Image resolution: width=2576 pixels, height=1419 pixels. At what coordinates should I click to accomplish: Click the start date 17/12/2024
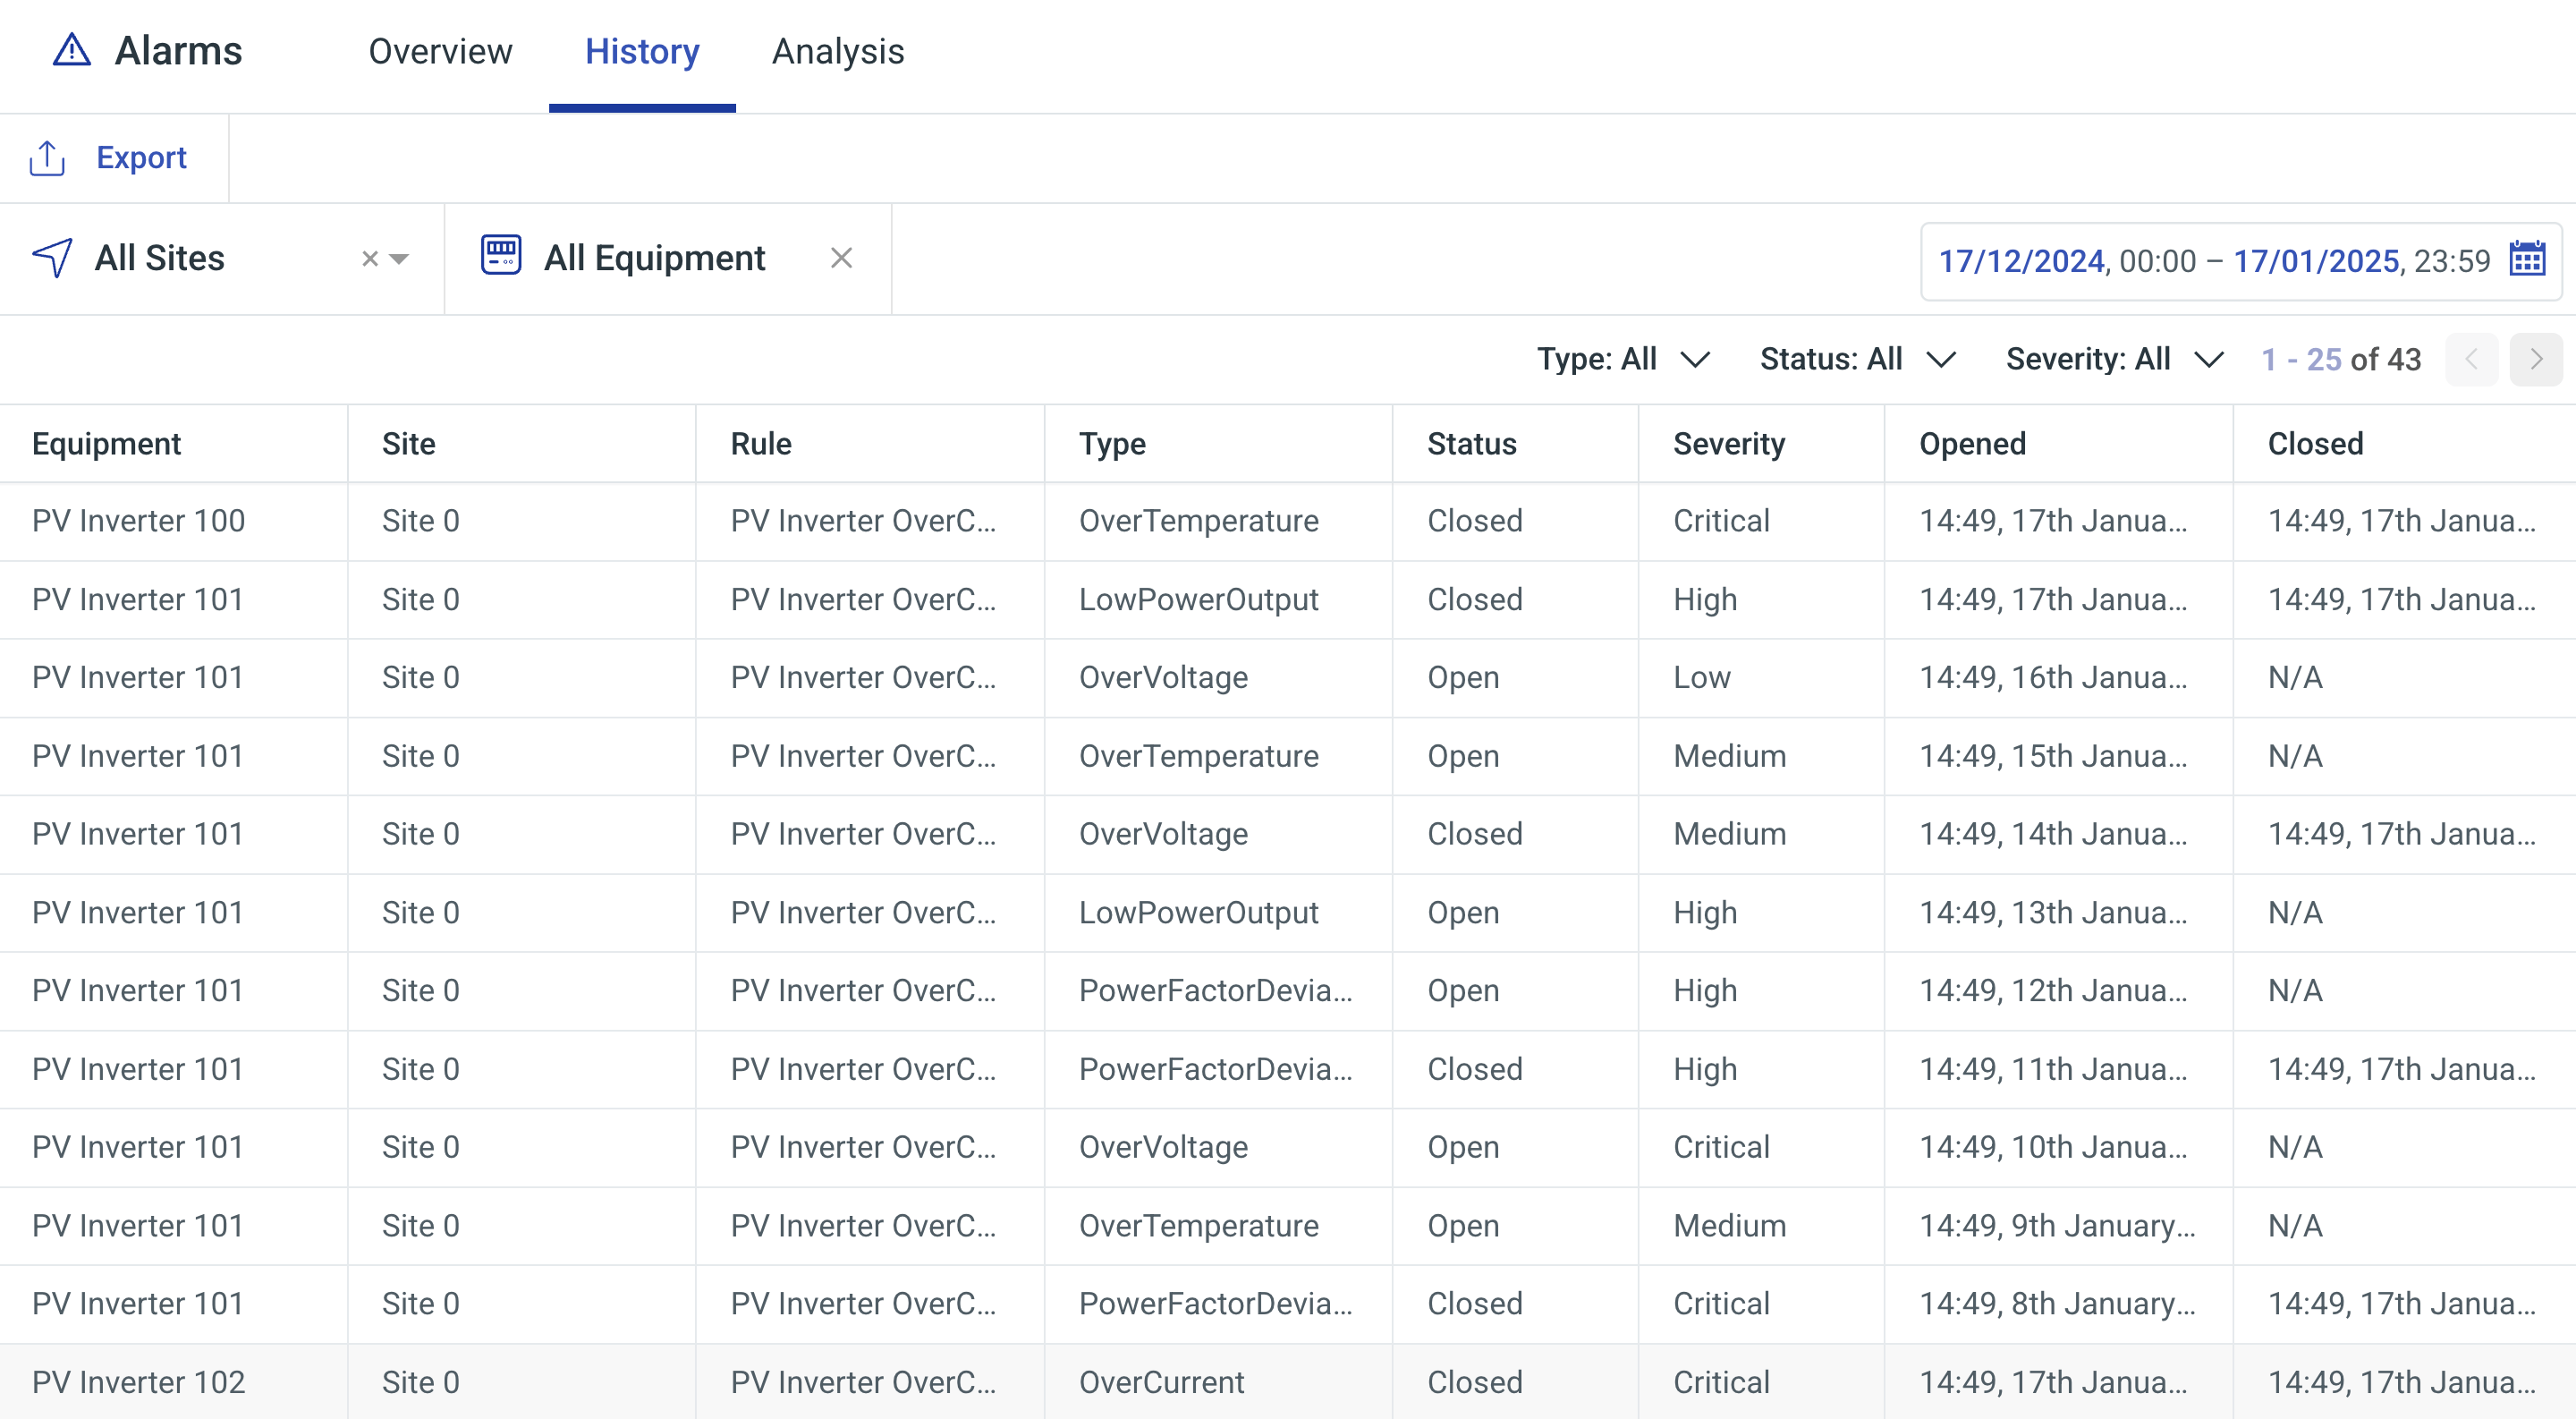coord(2022,261)
